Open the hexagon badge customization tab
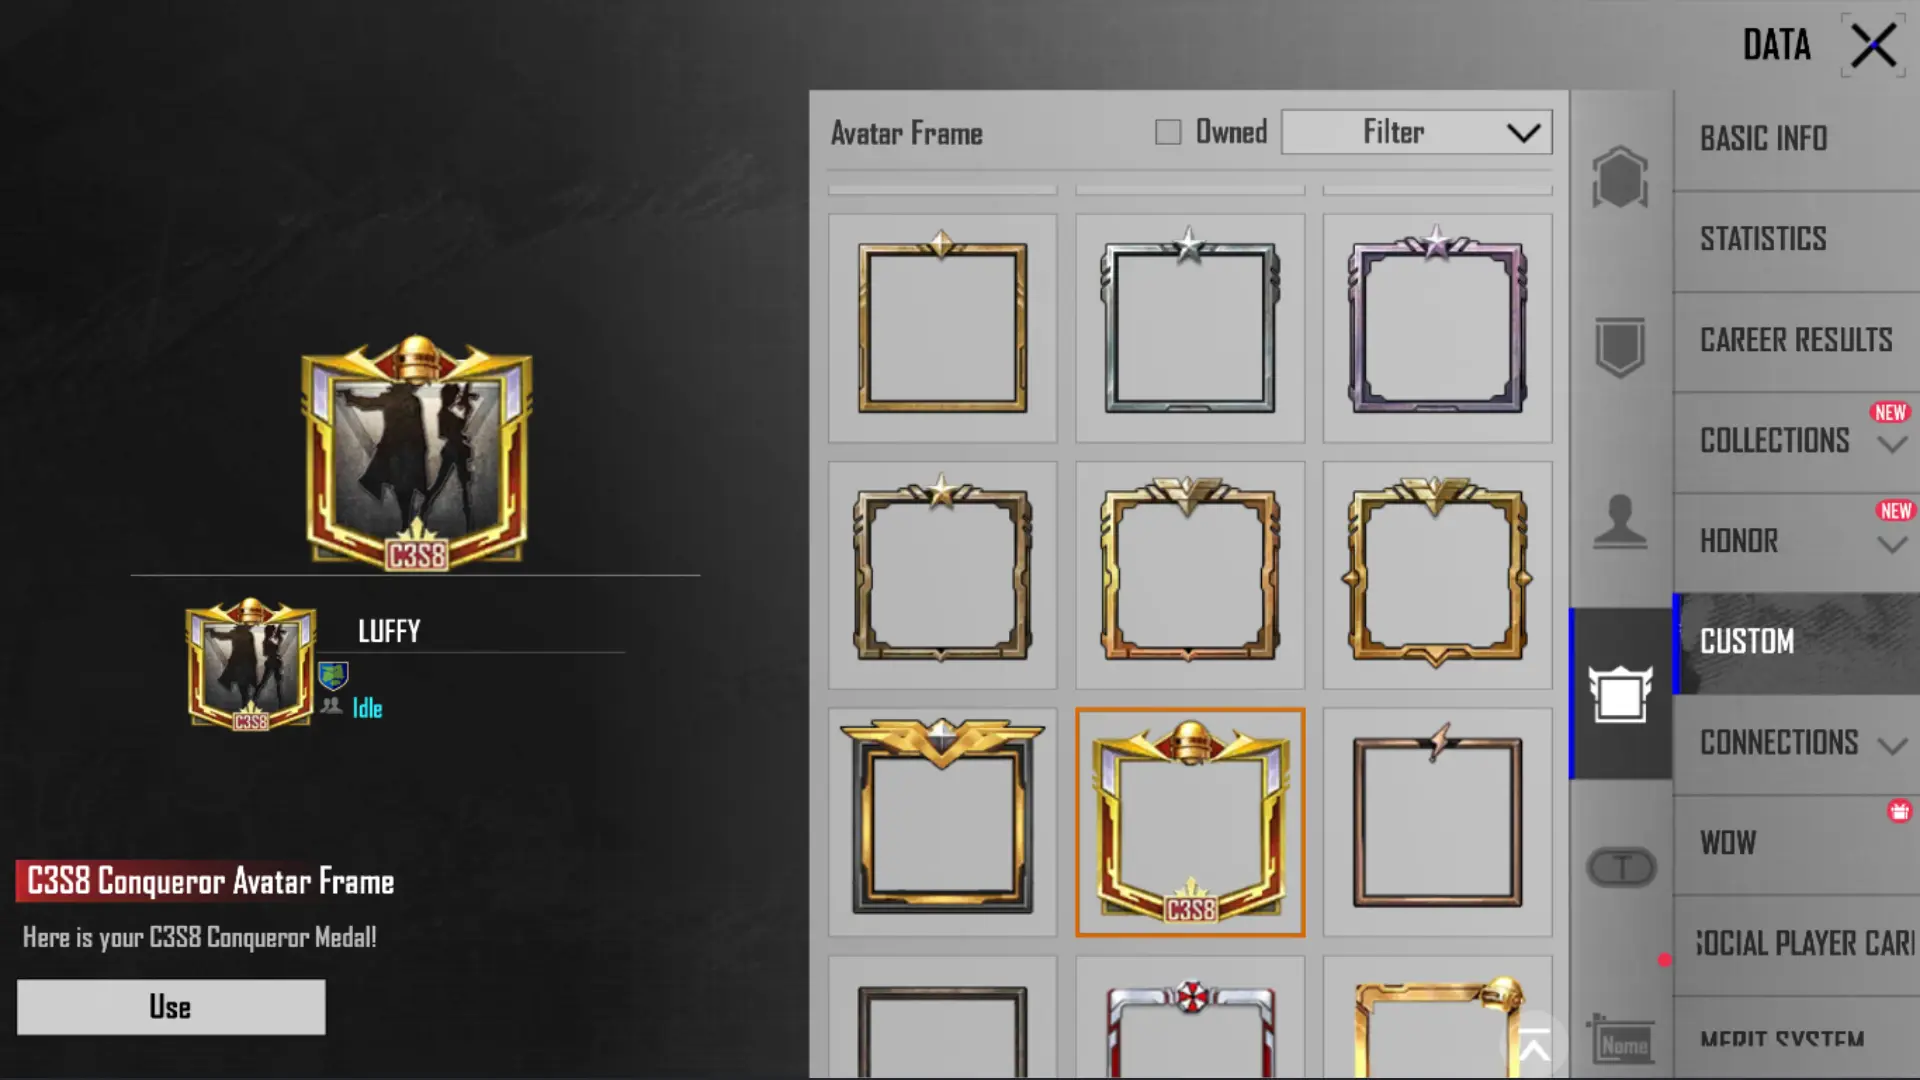The height and width of the screenshot is (1080, 1920). (x=1620, y=177)
